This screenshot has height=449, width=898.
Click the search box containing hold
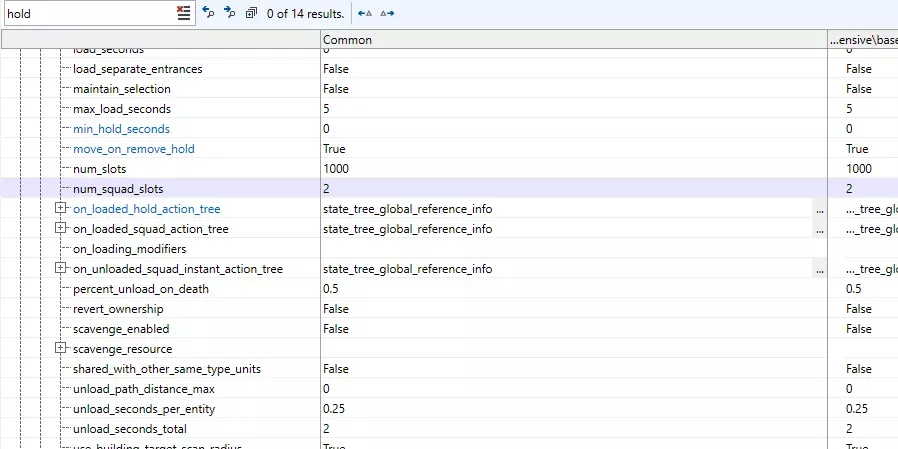[88, 13]
